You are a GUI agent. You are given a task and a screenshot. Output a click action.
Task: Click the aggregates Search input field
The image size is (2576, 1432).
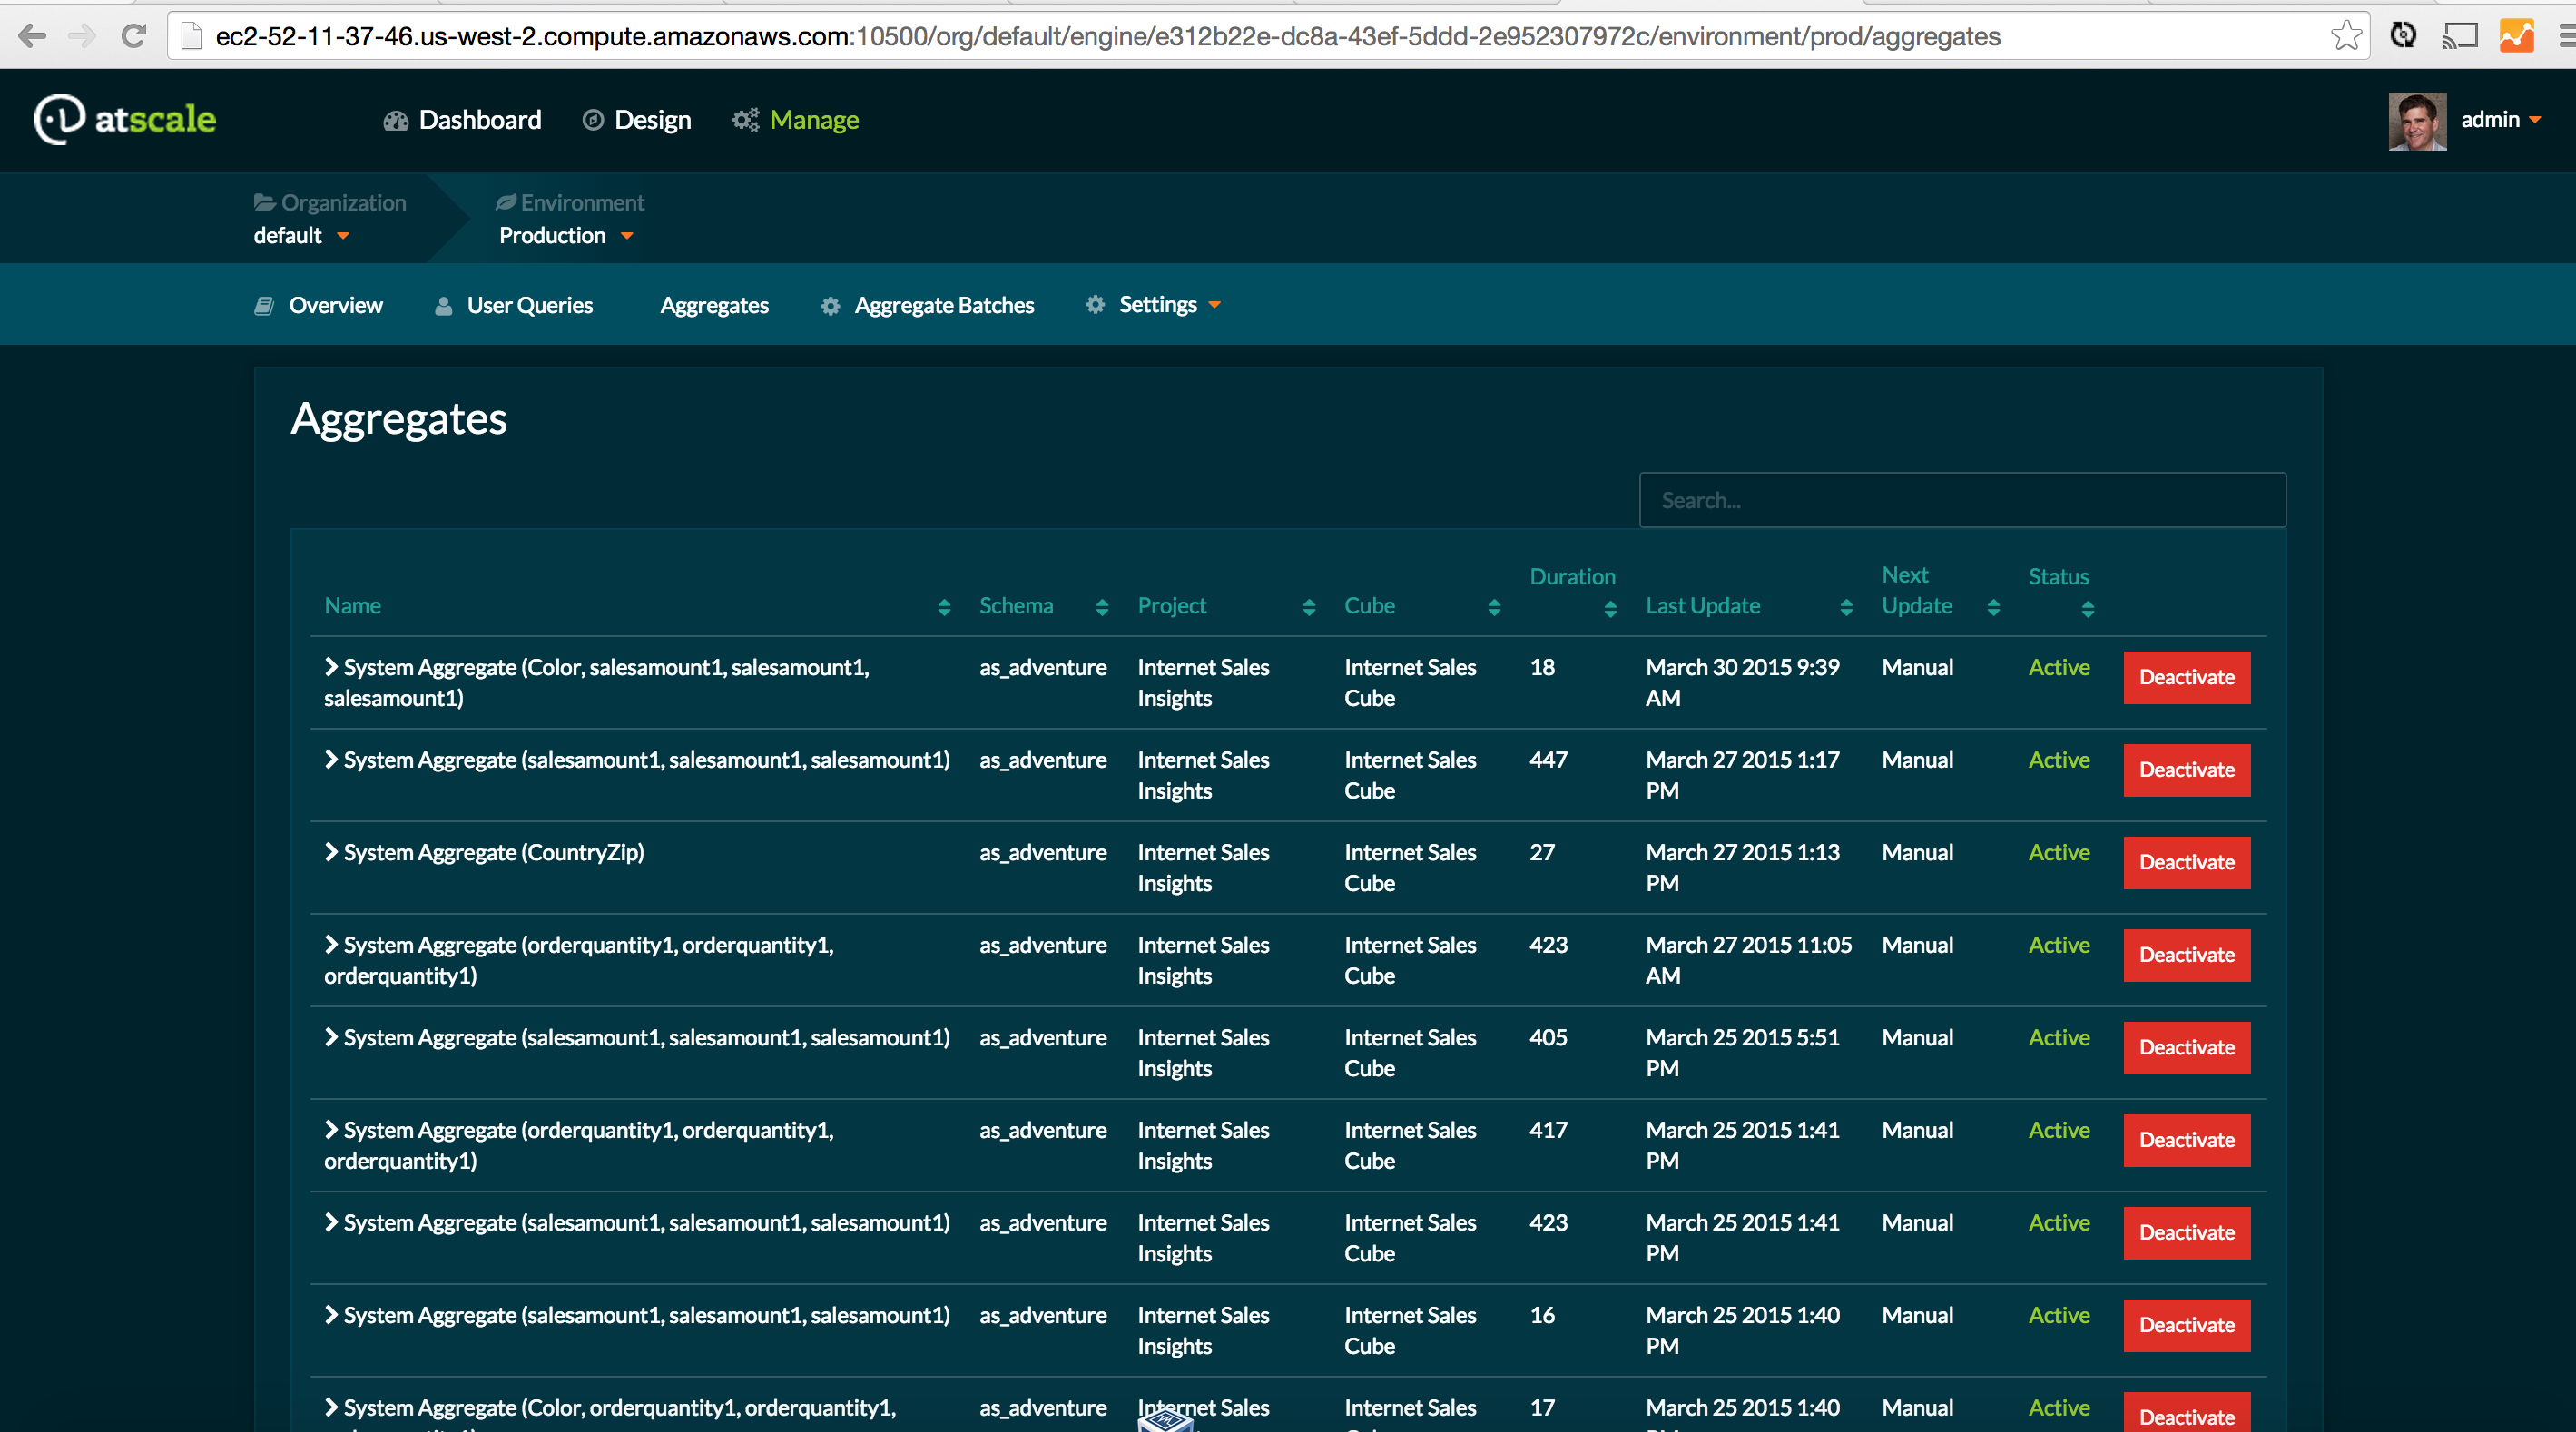pos(1961,500)
